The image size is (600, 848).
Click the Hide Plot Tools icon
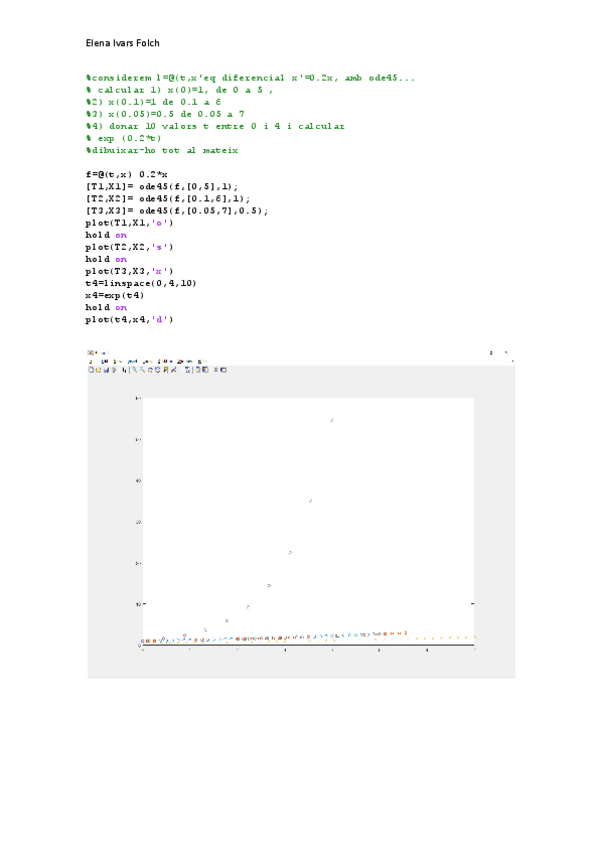[215, 370]
